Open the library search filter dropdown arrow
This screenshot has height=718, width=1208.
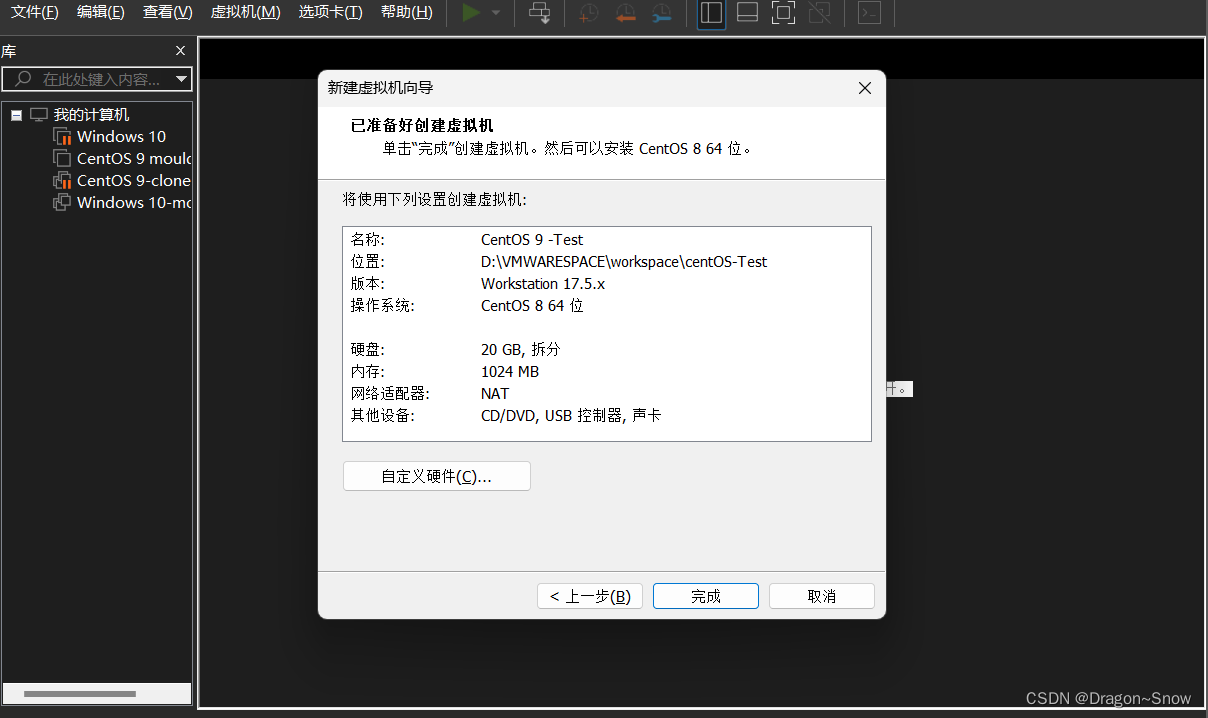pos(181,79)
